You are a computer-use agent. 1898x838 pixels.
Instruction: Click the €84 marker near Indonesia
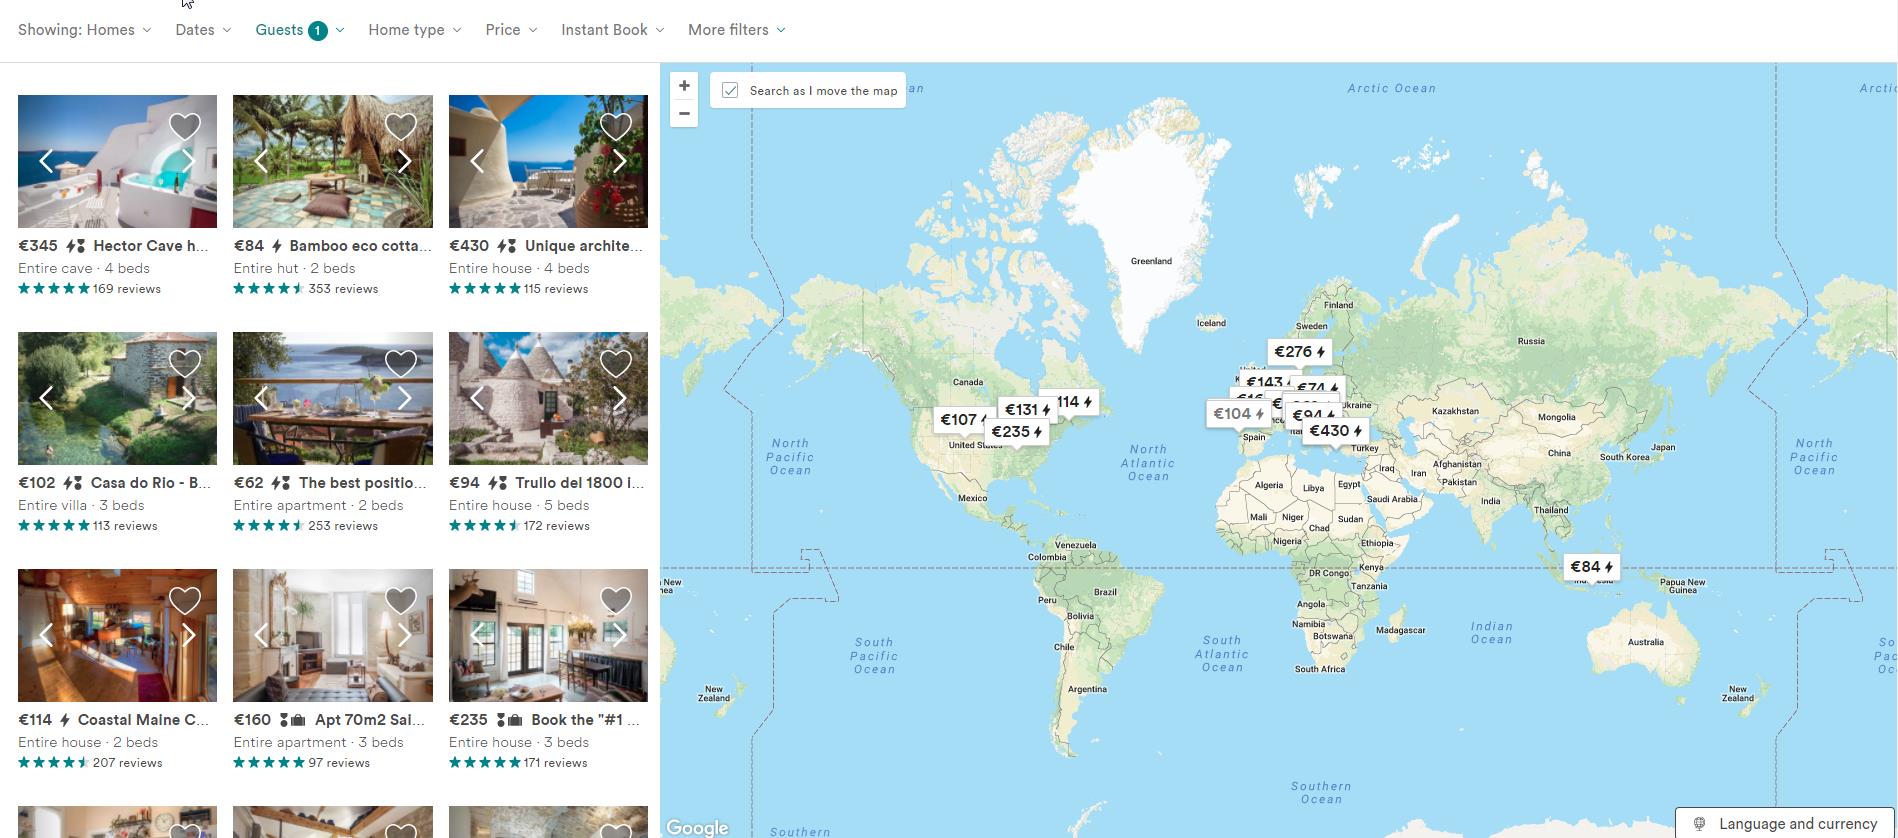pos(1591,567)
